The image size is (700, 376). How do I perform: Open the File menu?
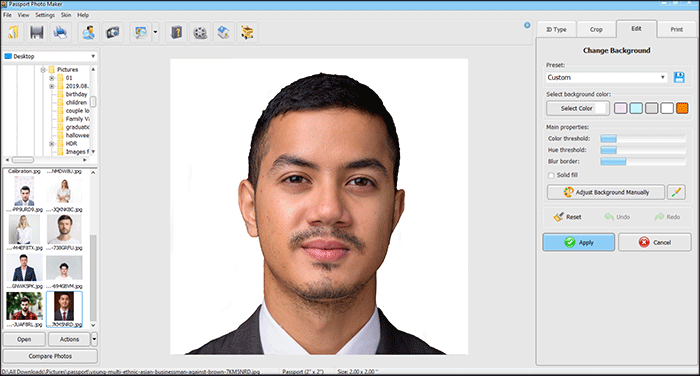(7, 15)
